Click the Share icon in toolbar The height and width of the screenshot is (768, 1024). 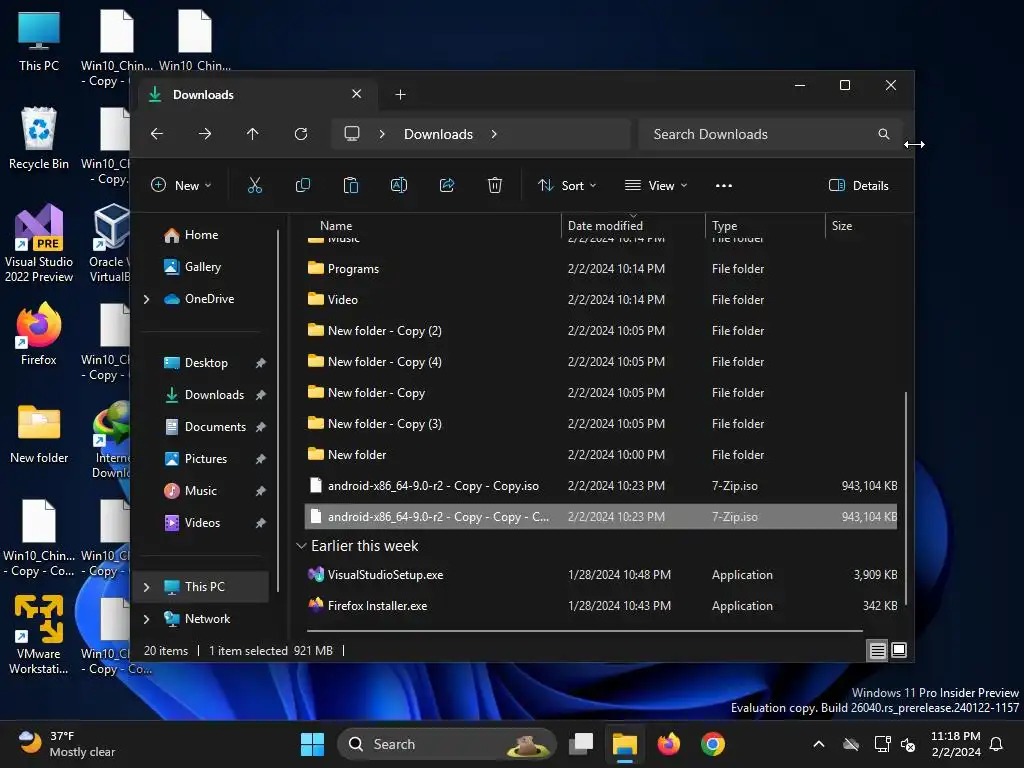(447, 185)
